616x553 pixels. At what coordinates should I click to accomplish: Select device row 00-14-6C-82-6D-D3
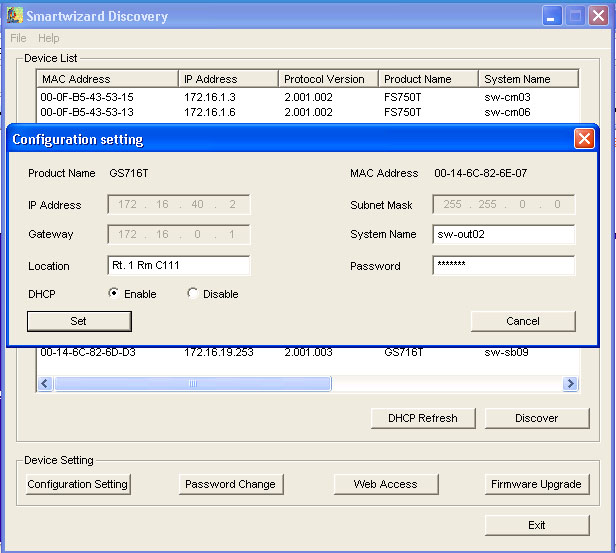308,352
